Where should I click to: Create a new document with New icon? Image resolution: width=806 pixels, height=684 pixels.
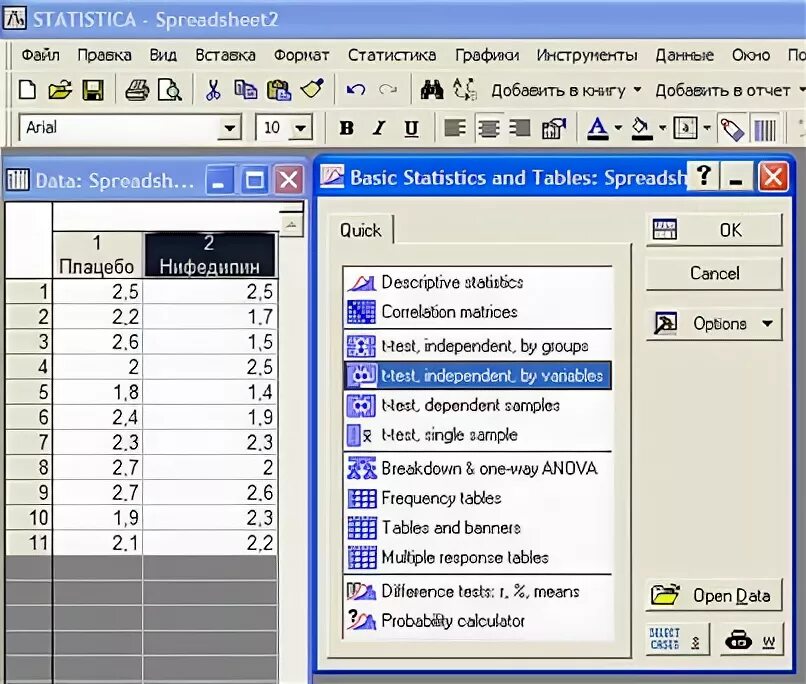[27, 90]
